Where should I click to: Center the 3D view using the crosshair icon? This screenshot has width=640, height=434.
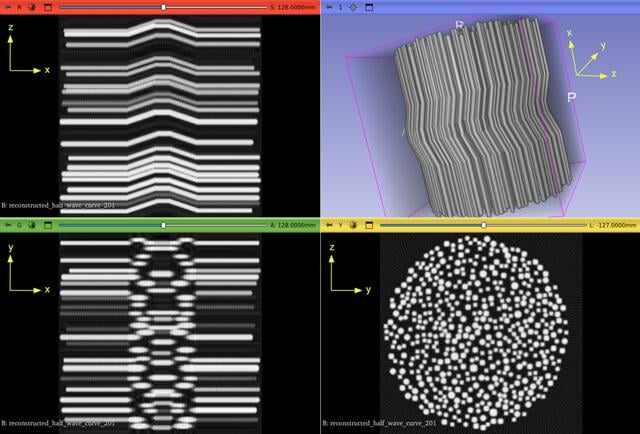click(353, 7)
